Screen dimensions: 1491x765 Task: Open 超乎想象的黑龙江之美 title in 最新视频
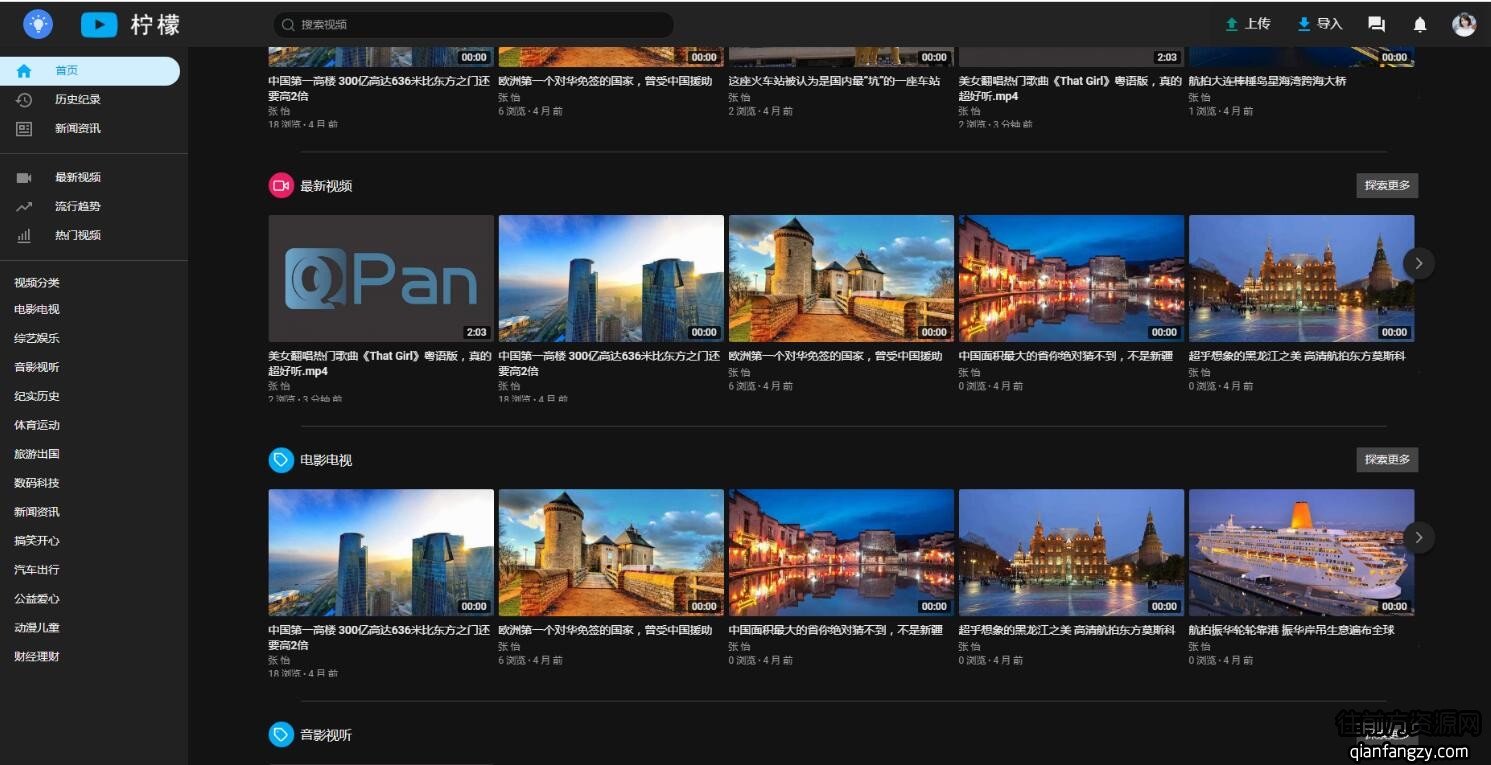(x=1297, y=356)
